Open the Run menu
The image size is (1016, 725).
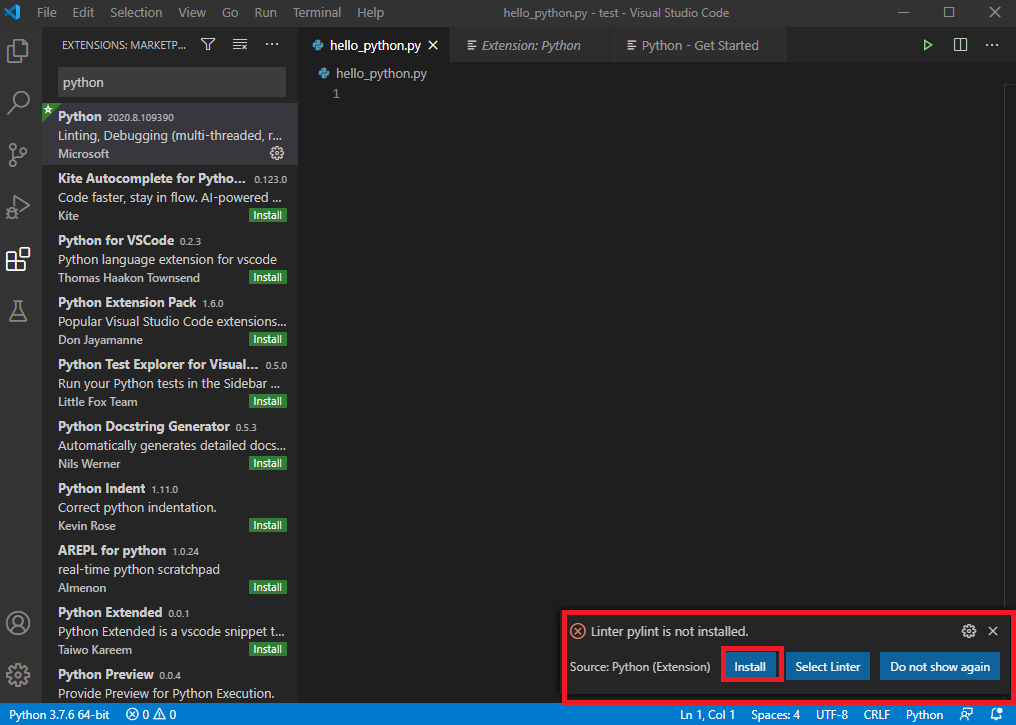265,12
